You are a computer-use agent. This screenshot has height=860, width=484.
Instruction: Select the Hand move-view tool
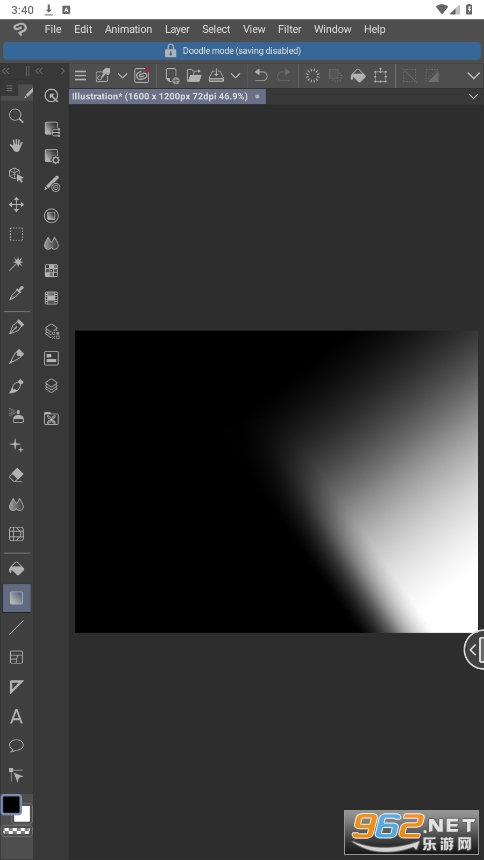click(x=16, y=145)
